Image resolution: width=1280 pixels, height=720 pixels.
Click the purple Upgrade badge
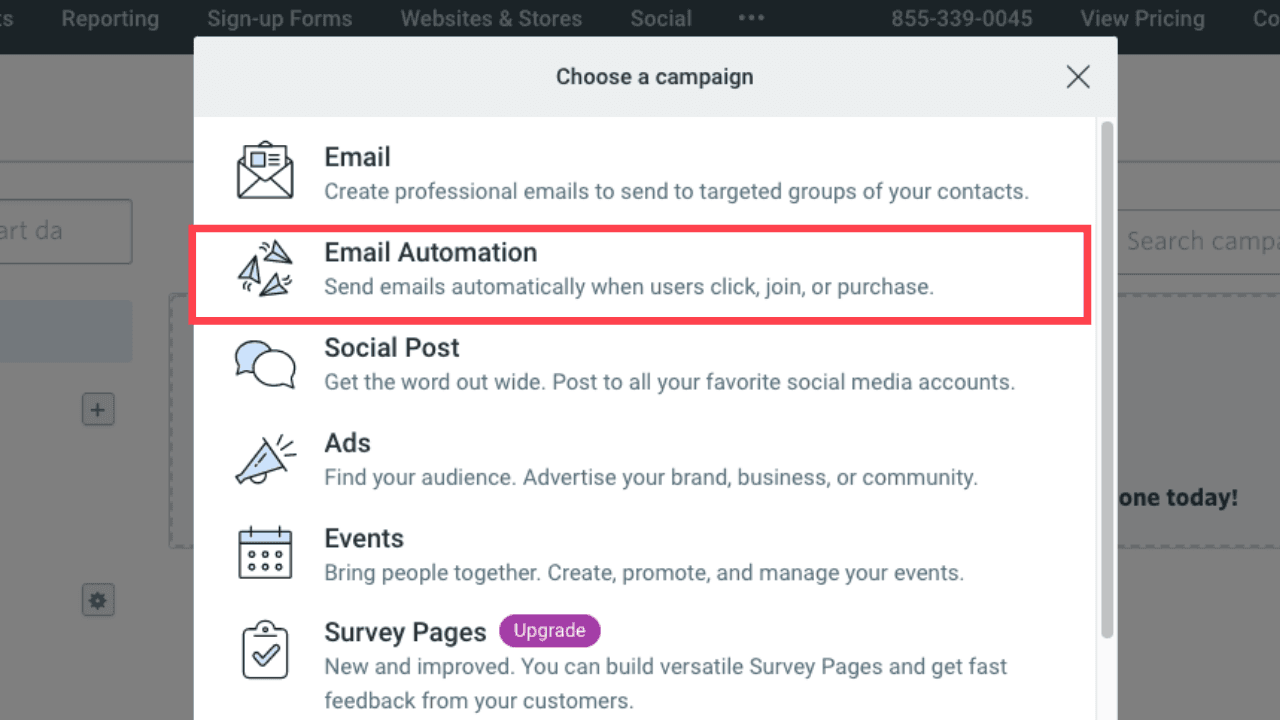[x=550, y=631]
